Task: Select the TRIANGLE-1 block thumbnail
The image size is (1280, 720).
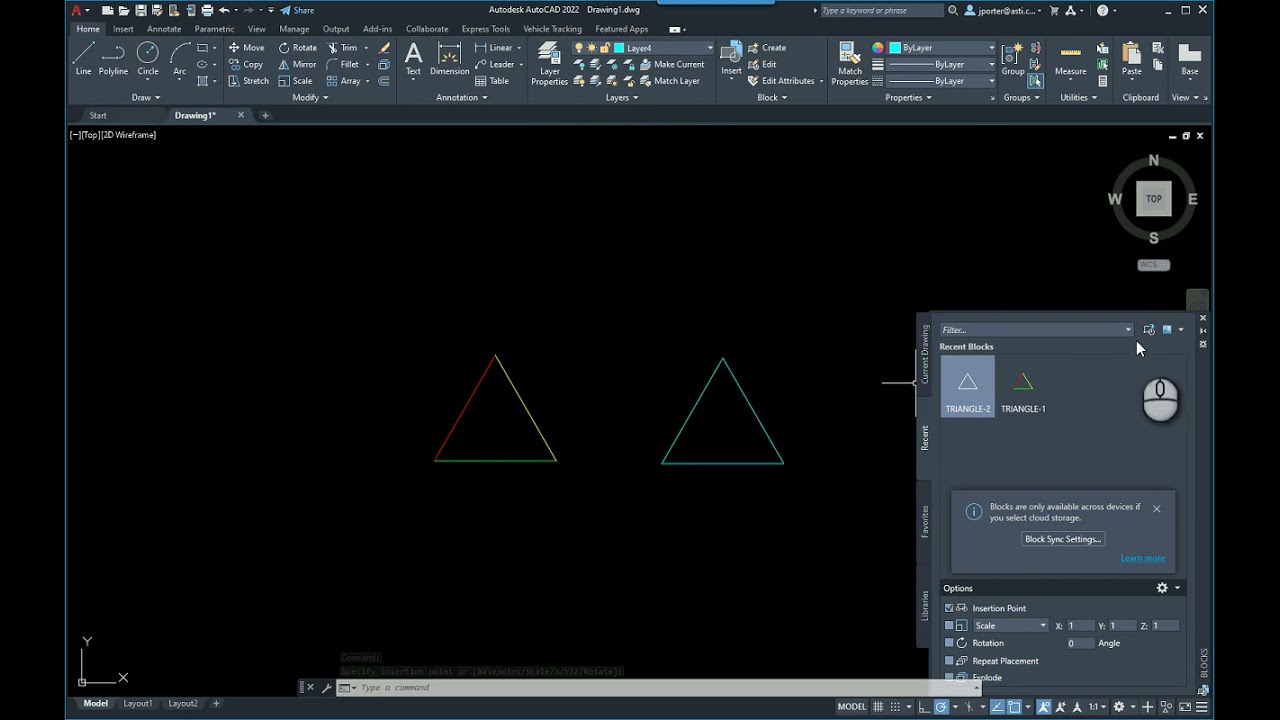Action: pyautogui.click(x=1023, y=387)
